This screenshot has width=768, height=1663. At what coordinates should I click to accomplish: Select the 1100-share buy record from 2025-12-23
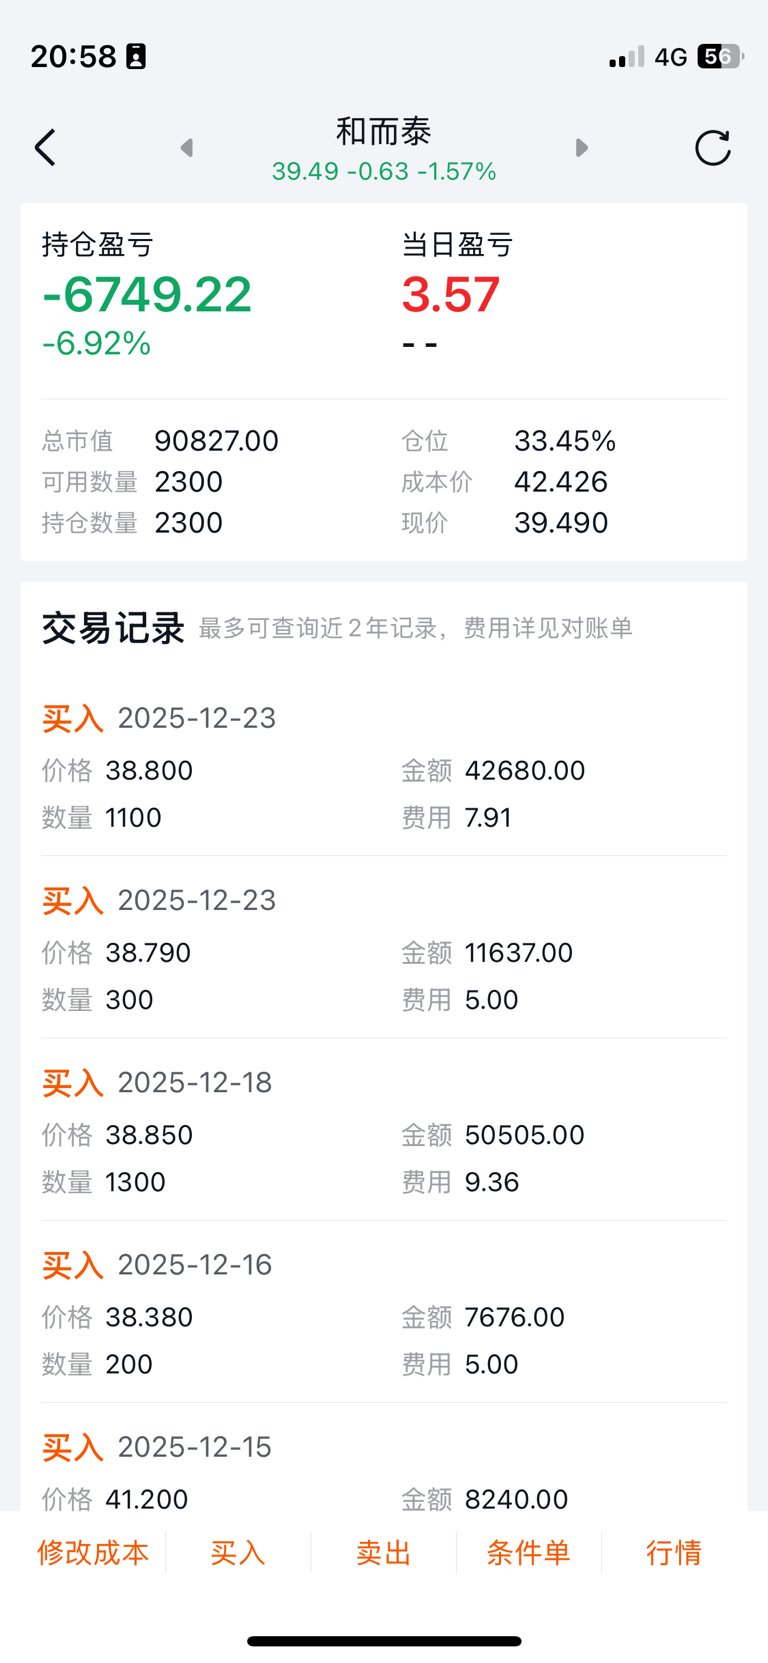pyautogui.click(x=384, y=768)
